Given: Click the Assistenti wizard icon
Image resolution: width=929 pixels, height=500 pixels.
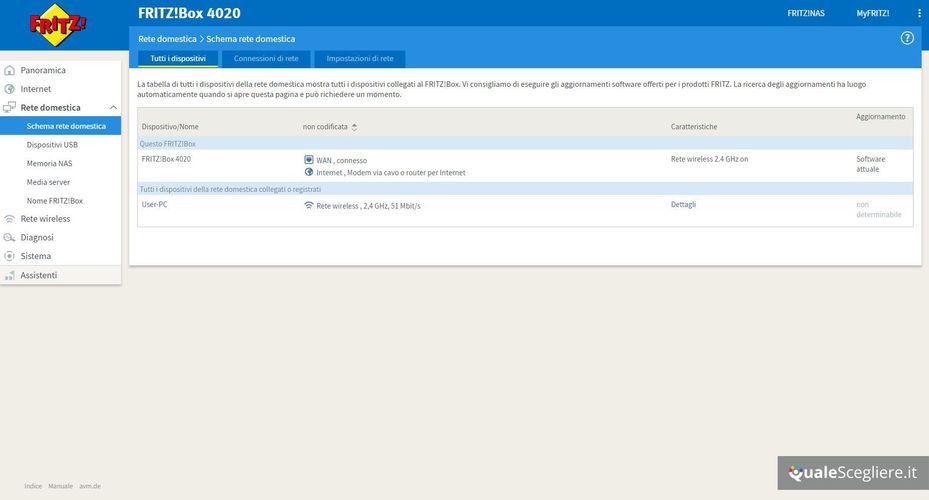Looking at the screenshot, I should tap(10, 275).
